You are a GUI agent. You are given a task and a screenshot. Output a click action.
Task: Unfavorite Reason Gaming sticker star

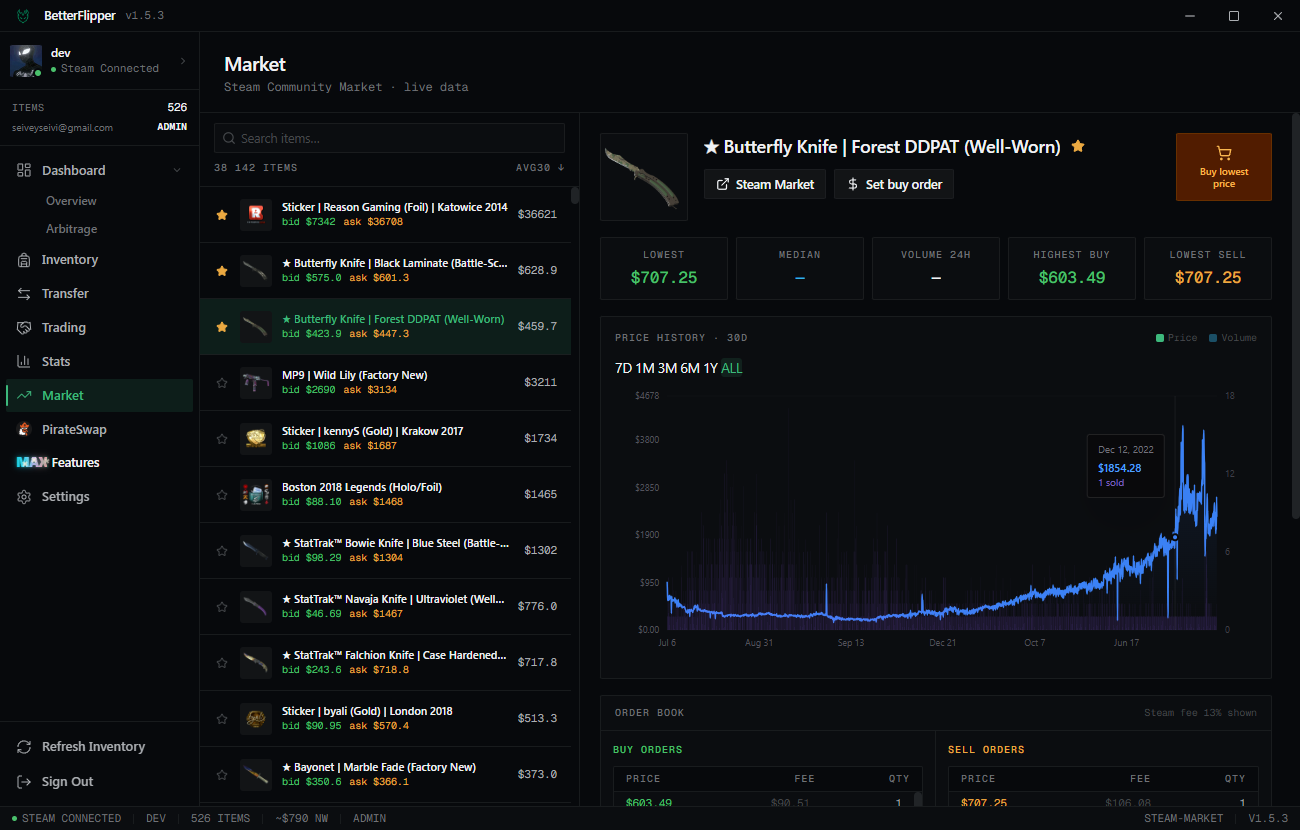(222, 215)
